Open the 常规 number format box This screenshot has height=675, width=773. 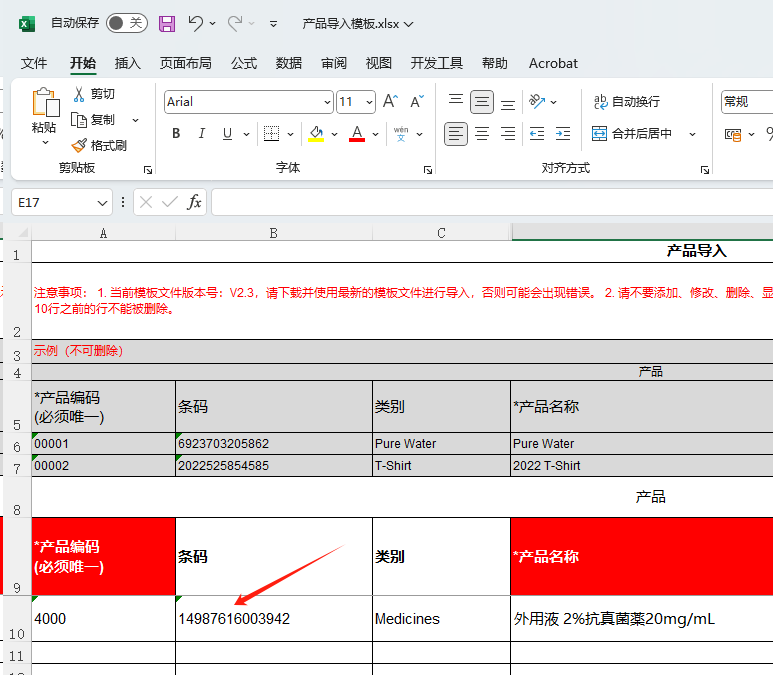click(747, 102)
